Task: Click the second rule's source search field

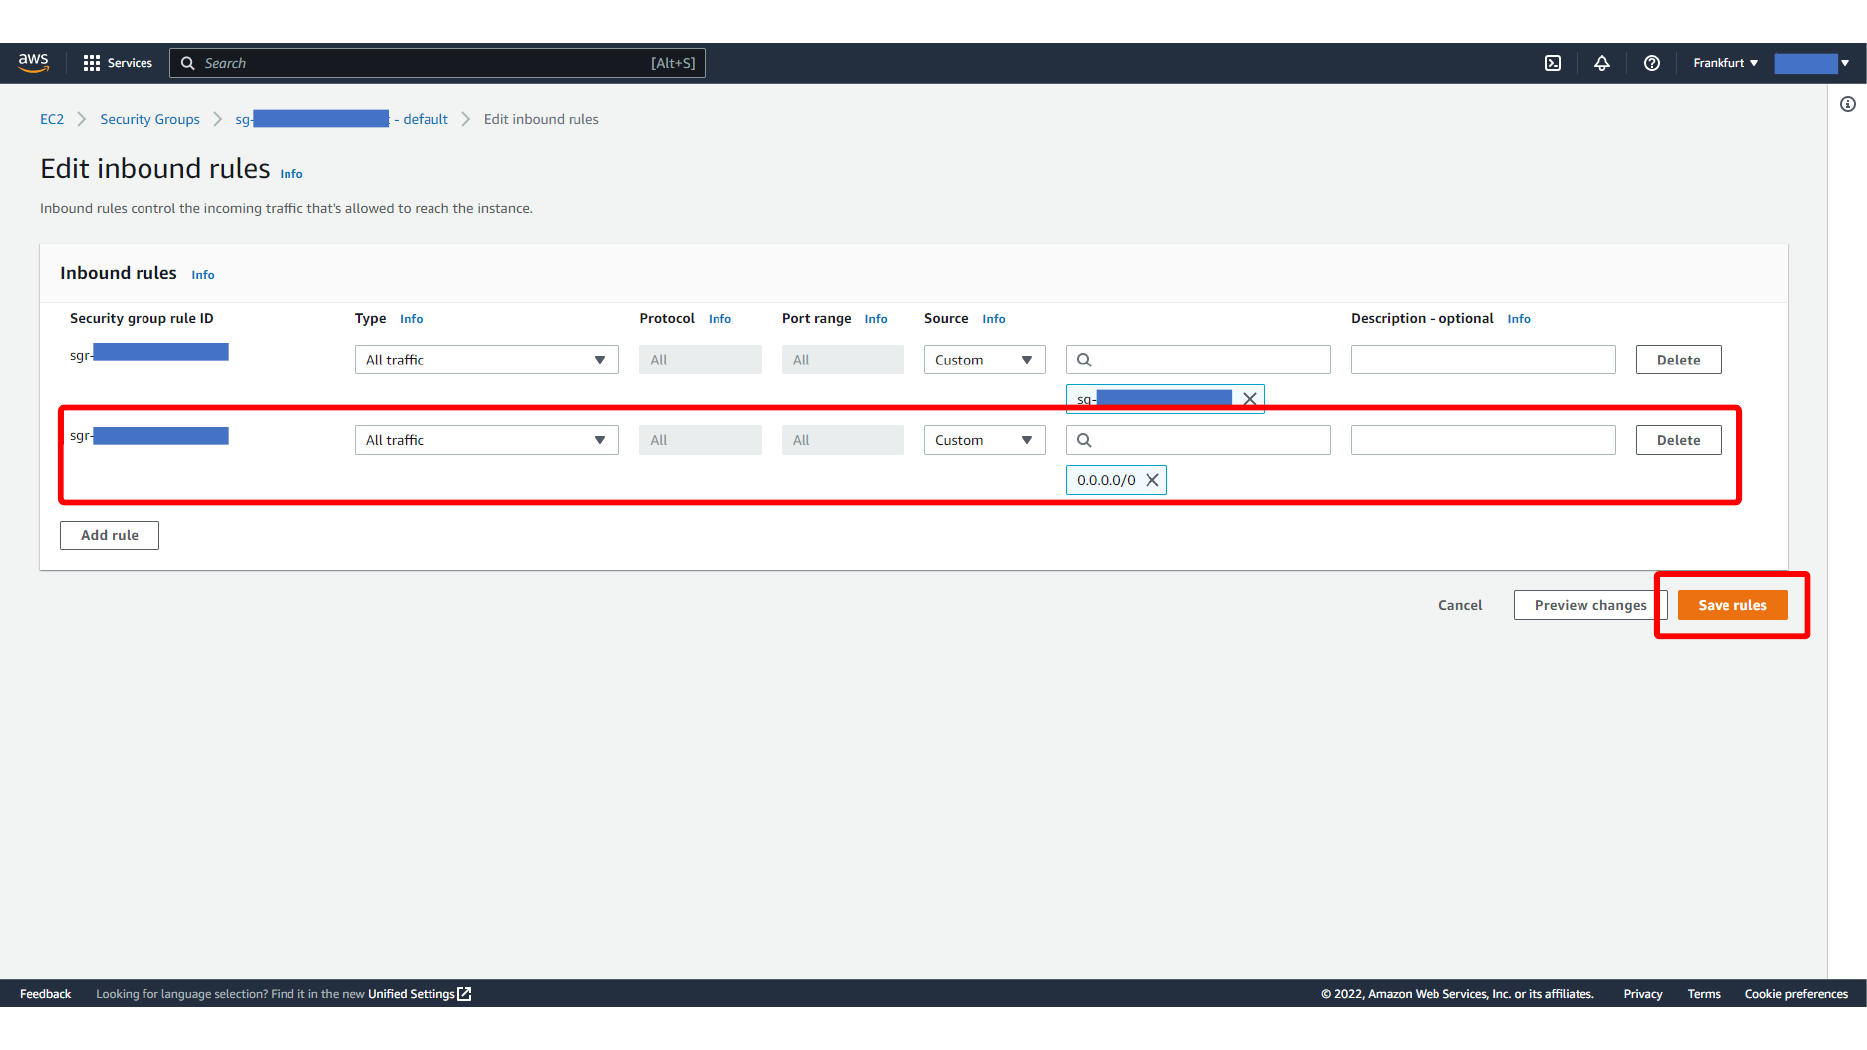Action: click(1198, 440)
